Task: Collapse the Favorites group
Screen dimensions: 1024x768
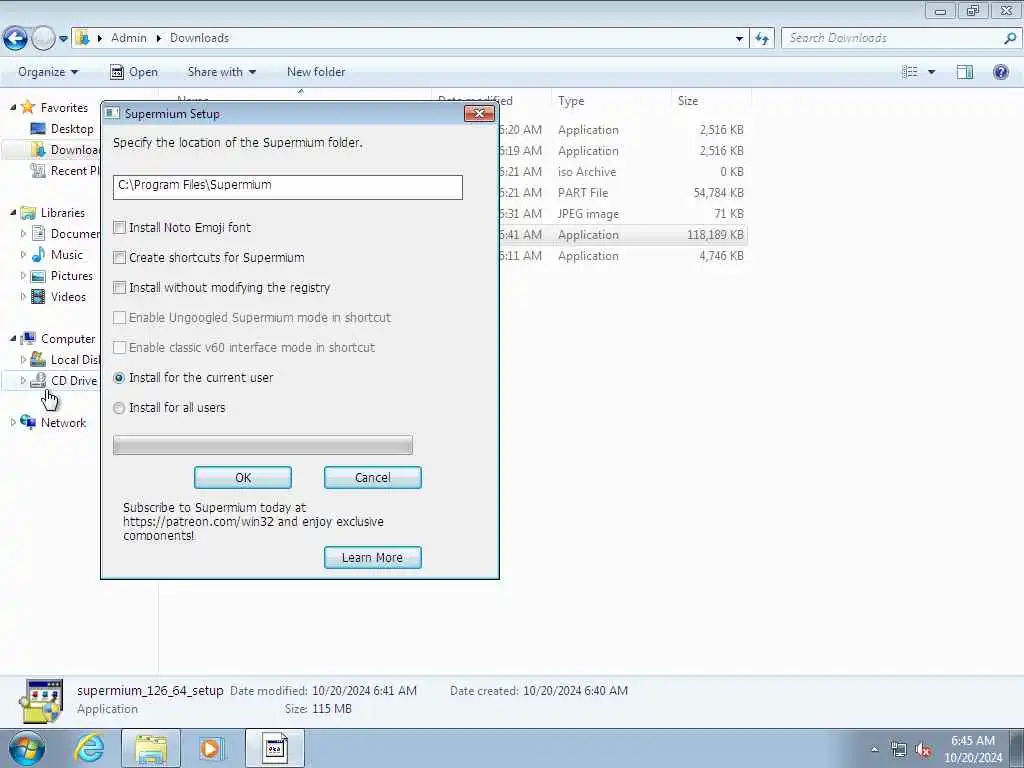Action: [13, 107]
